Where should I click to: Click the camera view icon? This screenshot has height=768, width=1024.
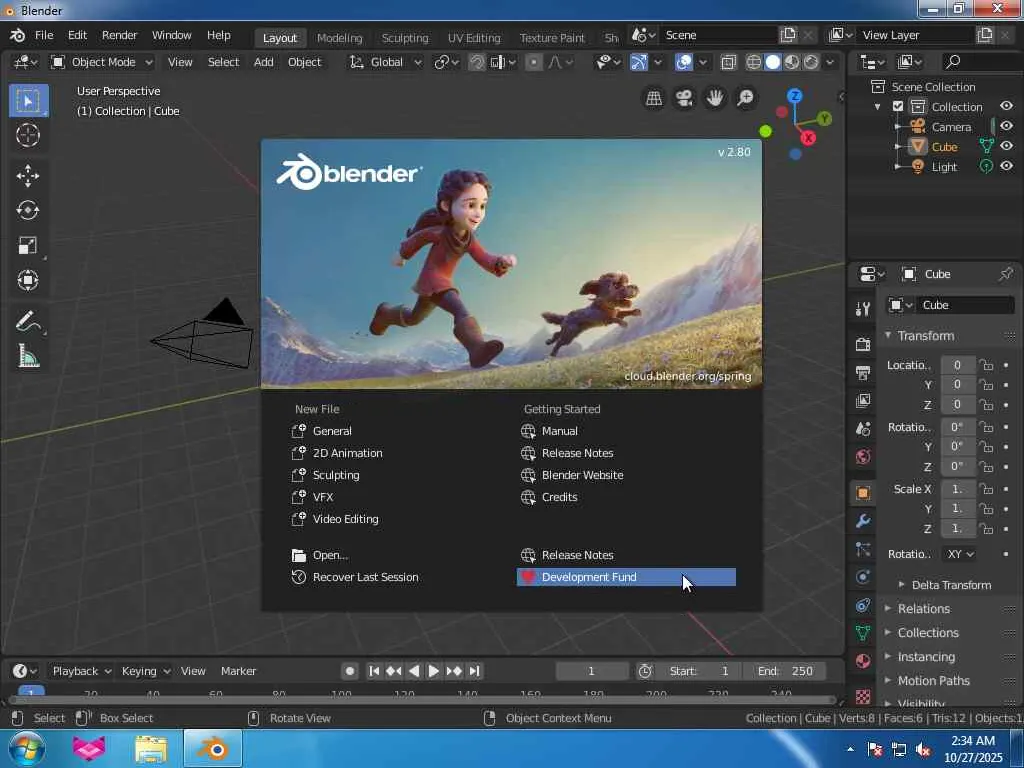[x=684, y=98]
